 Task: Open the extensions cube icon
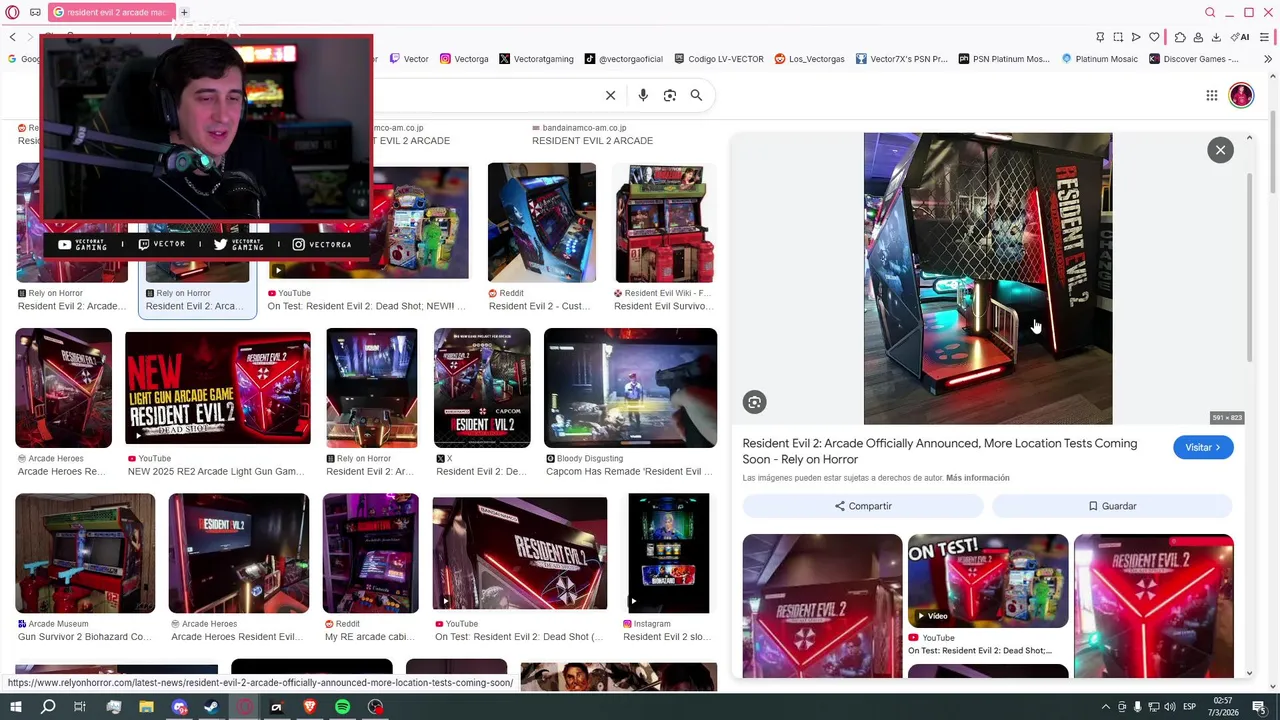[1180, 37]
